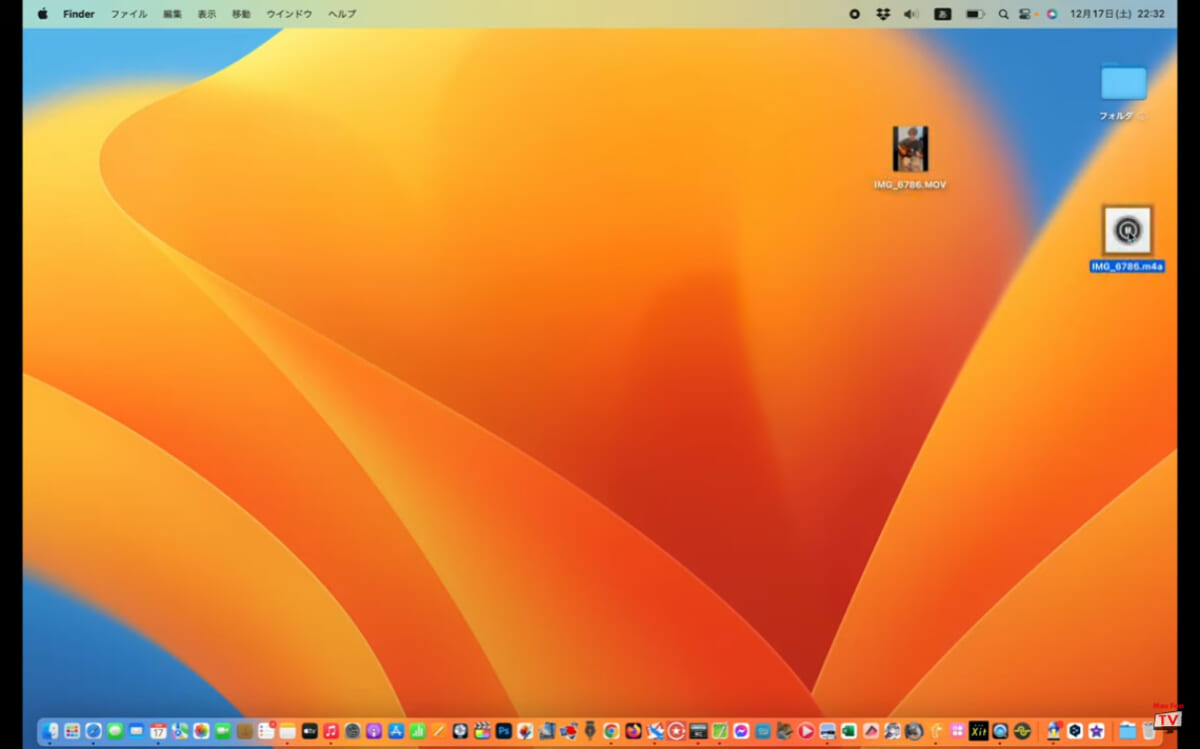
Task: Click the date and time 12月17日(土) 22:32
Action: pyautogui.click(x=1117, y=14)
